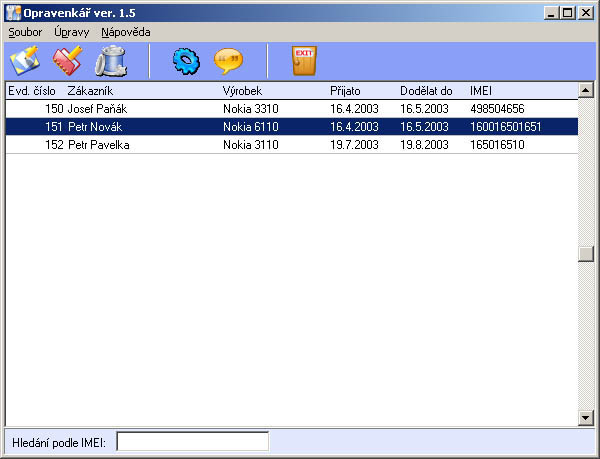Open settings via the blue gear icon
Image resolution: width=600 pixels, height=459 pixels.
coord(186,61)
